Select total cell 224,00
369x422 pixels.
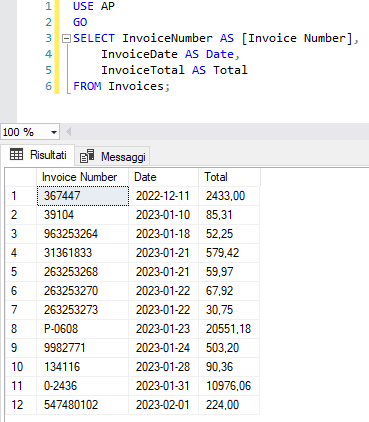coord(229,405)
